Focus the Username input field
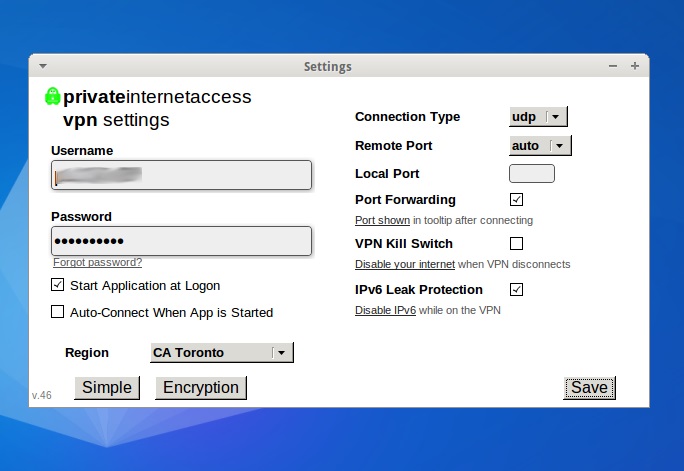Viewport: 684px width, 471px height. point(181,175)
